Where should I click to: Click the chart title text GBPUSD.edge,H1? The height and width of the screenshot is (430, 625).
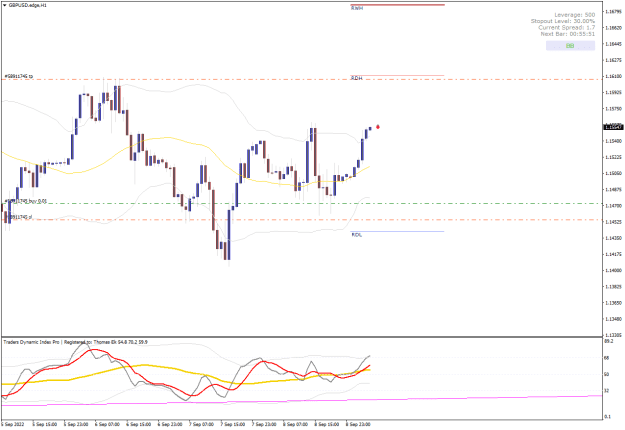28,6
